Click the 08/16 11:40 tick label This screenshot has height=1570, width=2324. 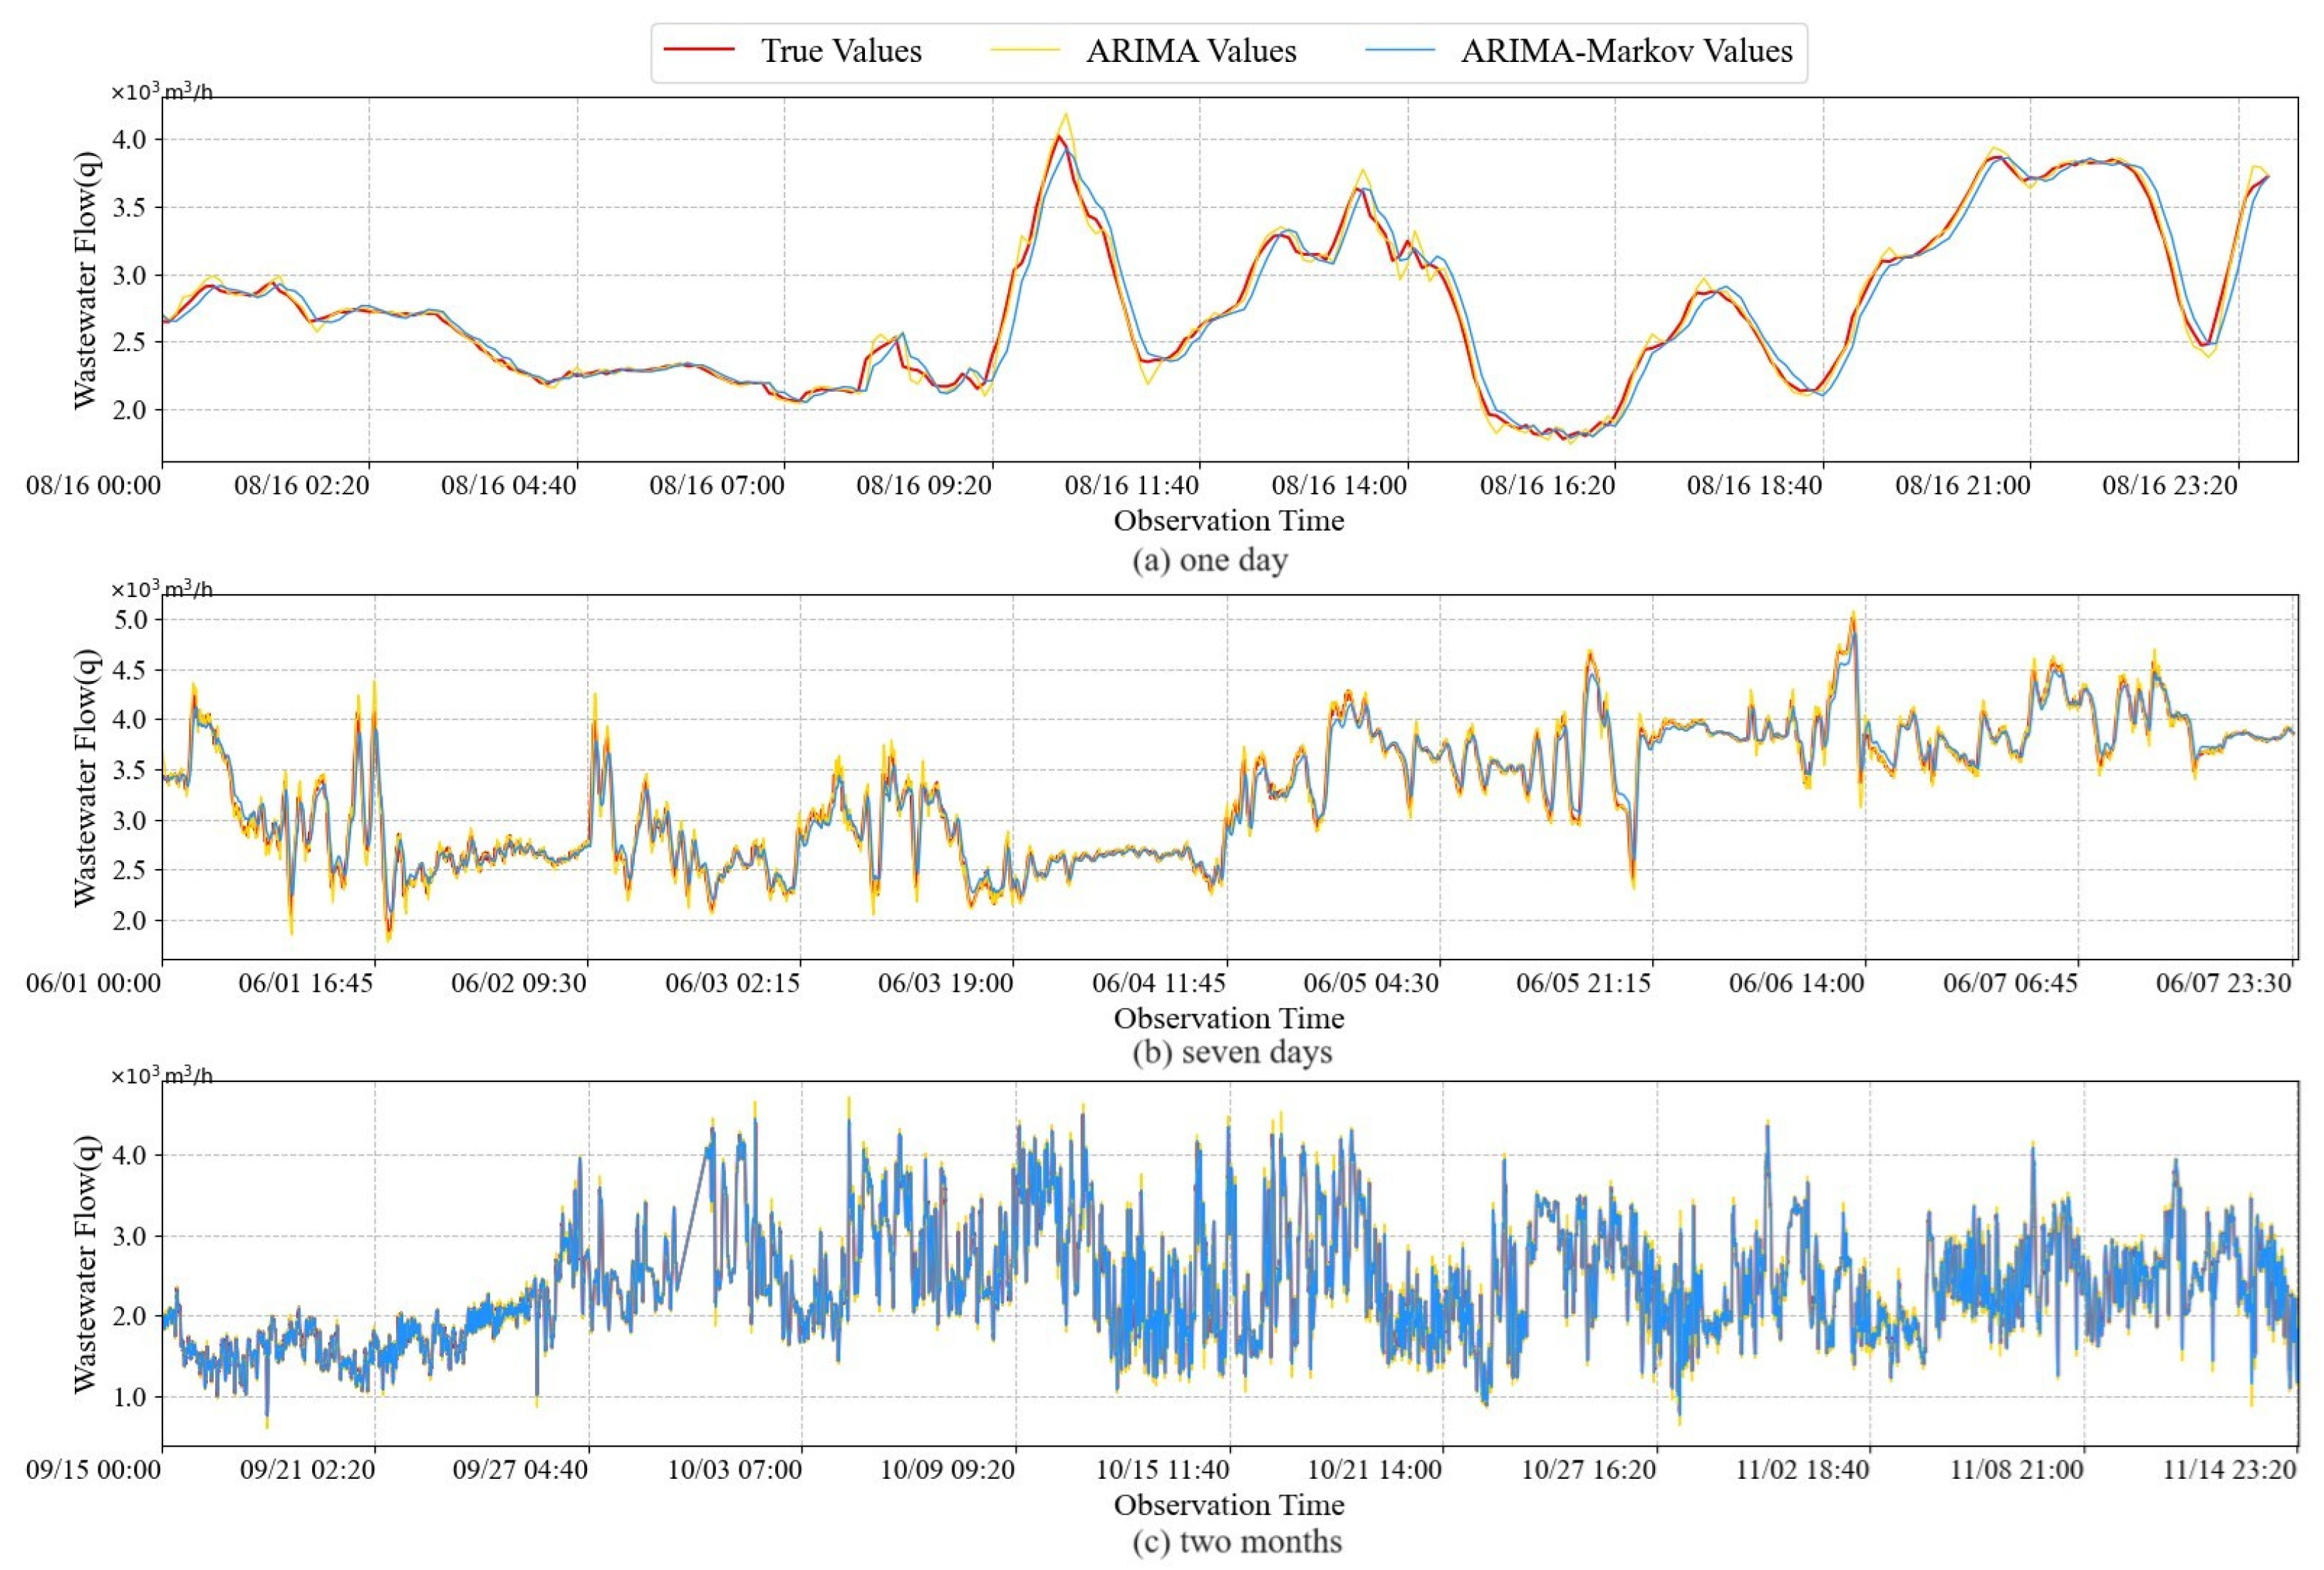[1131, 486]
